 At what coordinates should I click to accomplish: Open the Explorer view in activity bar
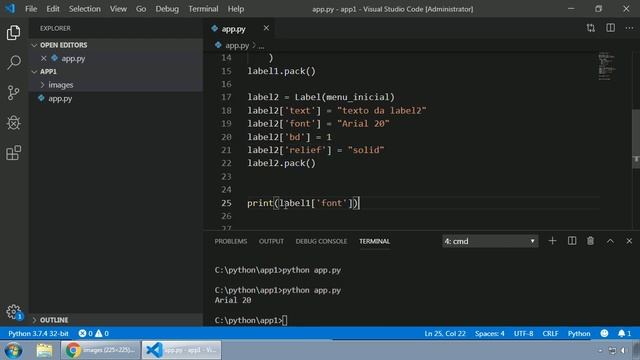pos(13,33)
